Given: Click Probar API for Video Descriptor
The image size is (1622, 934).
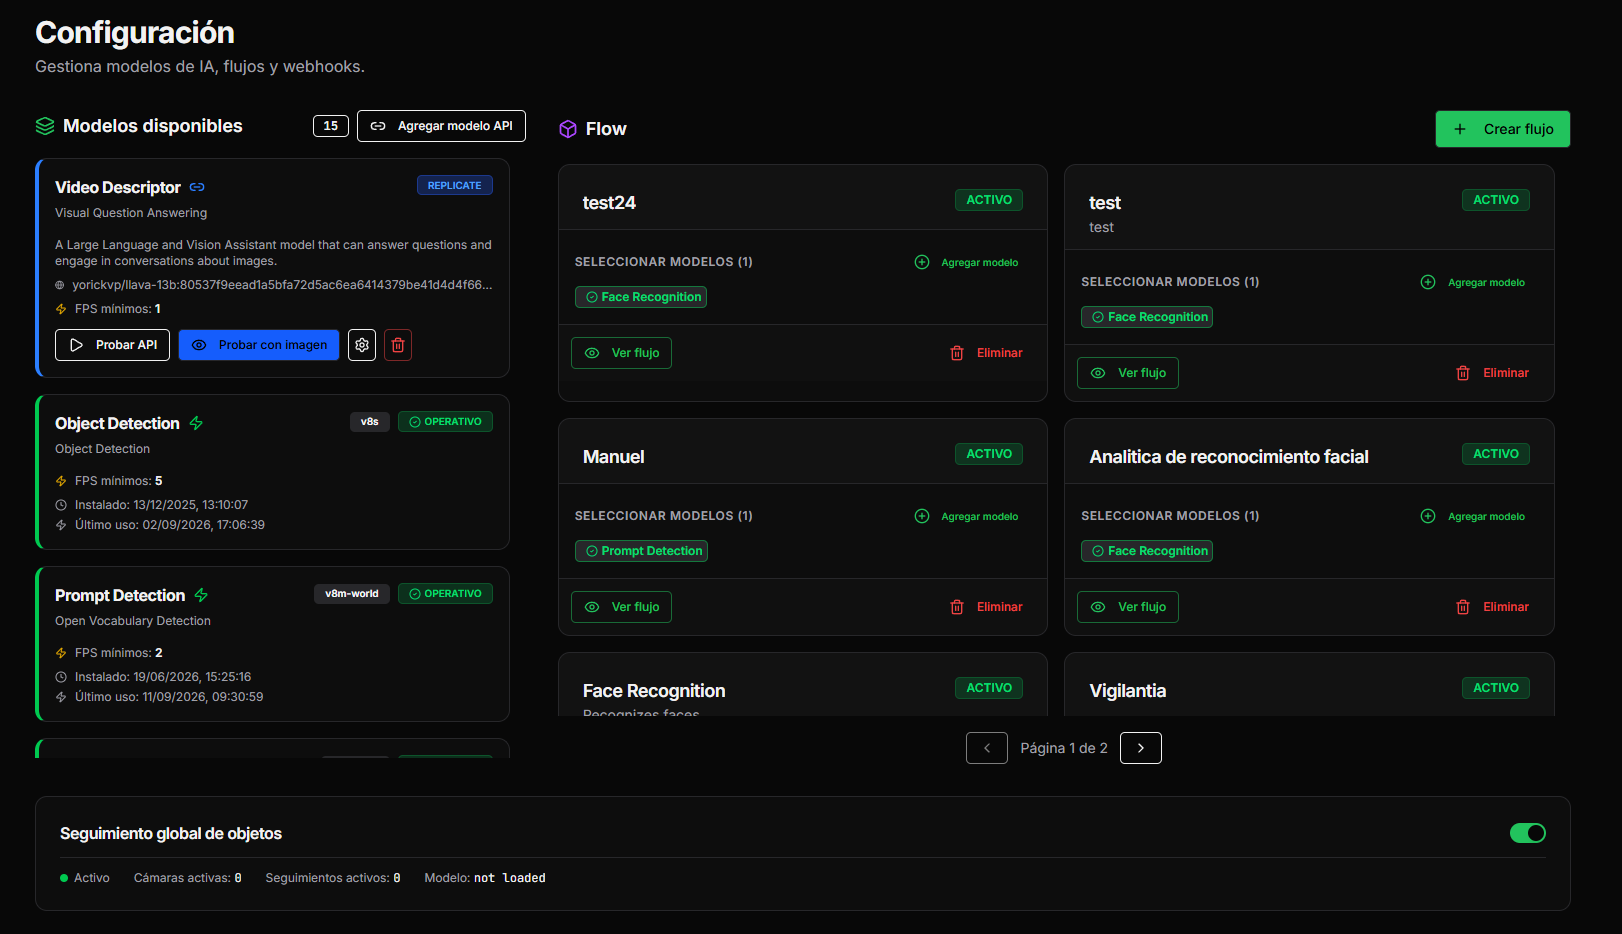Looking at the screenshot, I should (x=112, y=345).
